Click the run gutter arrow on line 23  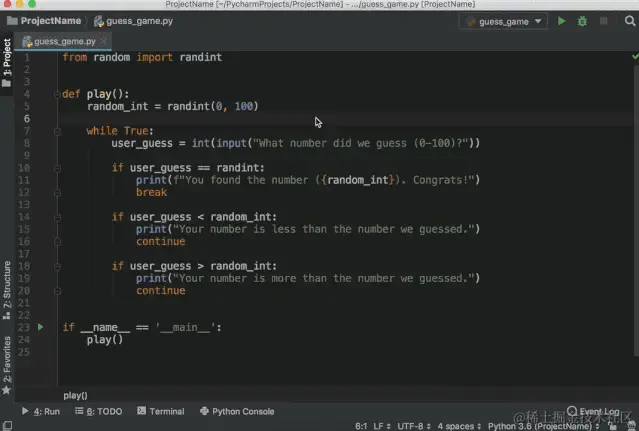point(40,327)
